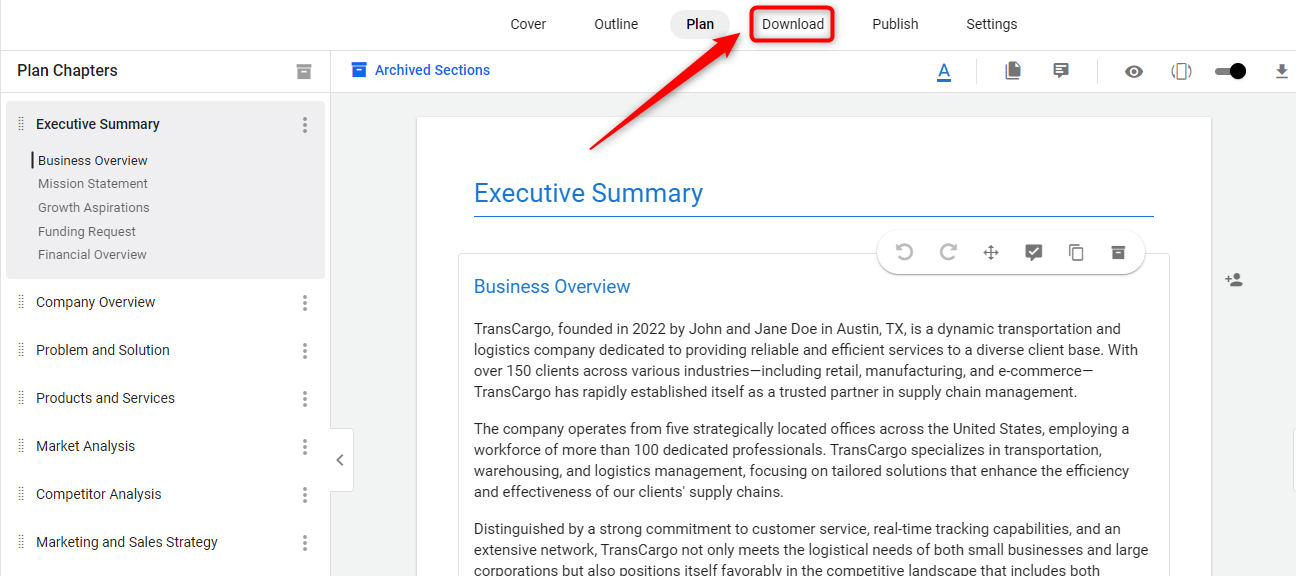Click the Archived Sections box icon
Image resolution: width=1296 pixels, height=576 pixels.
[359, 70]
